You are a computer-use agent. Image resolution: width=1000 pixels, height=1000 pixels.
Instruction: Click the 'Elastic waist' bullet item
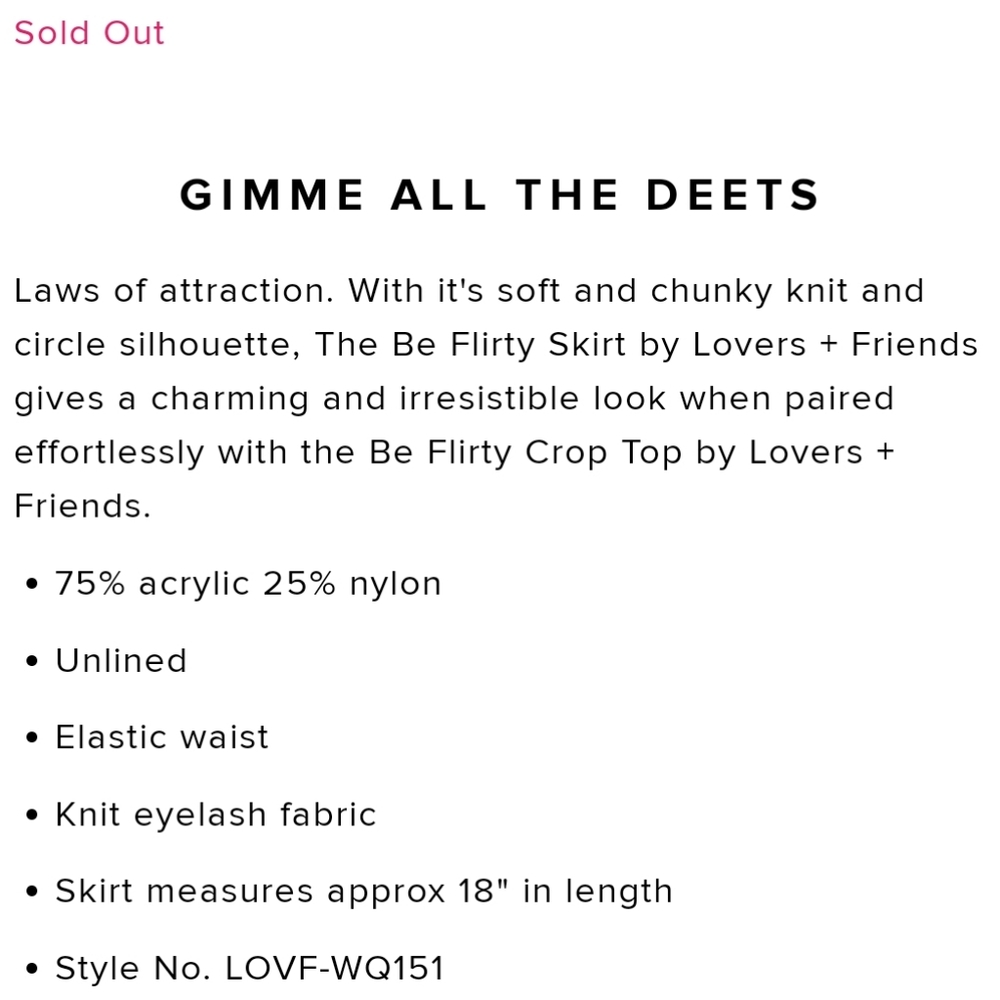pos(162,737)
